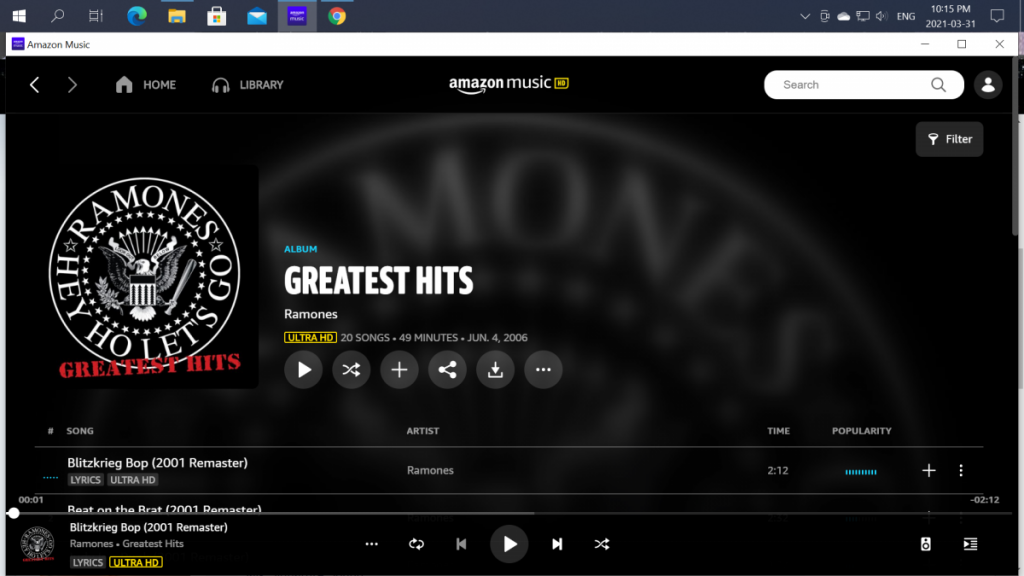
Task: Click the Amazon Music HD logo
Action: coord(508,84)
